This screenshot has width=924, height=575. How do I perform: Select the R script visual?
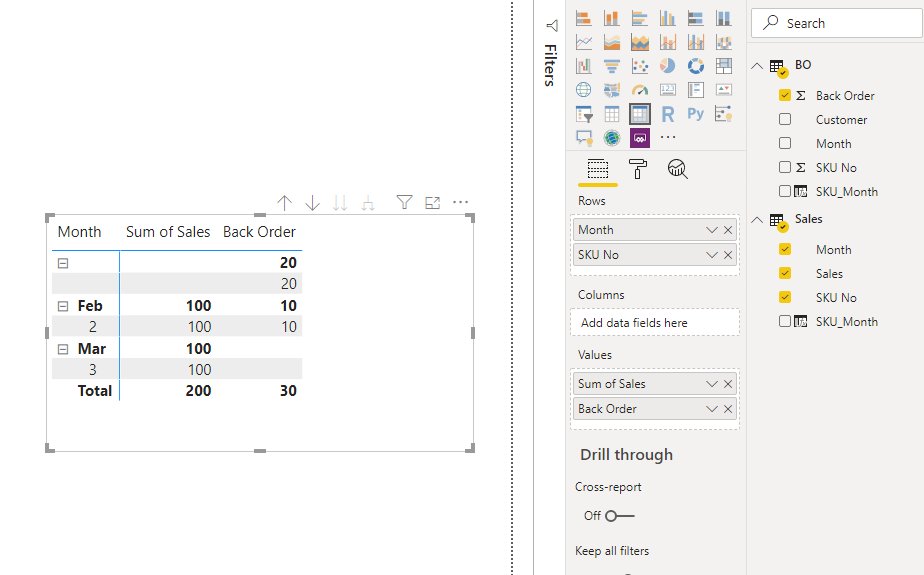(x=668, y=114)
